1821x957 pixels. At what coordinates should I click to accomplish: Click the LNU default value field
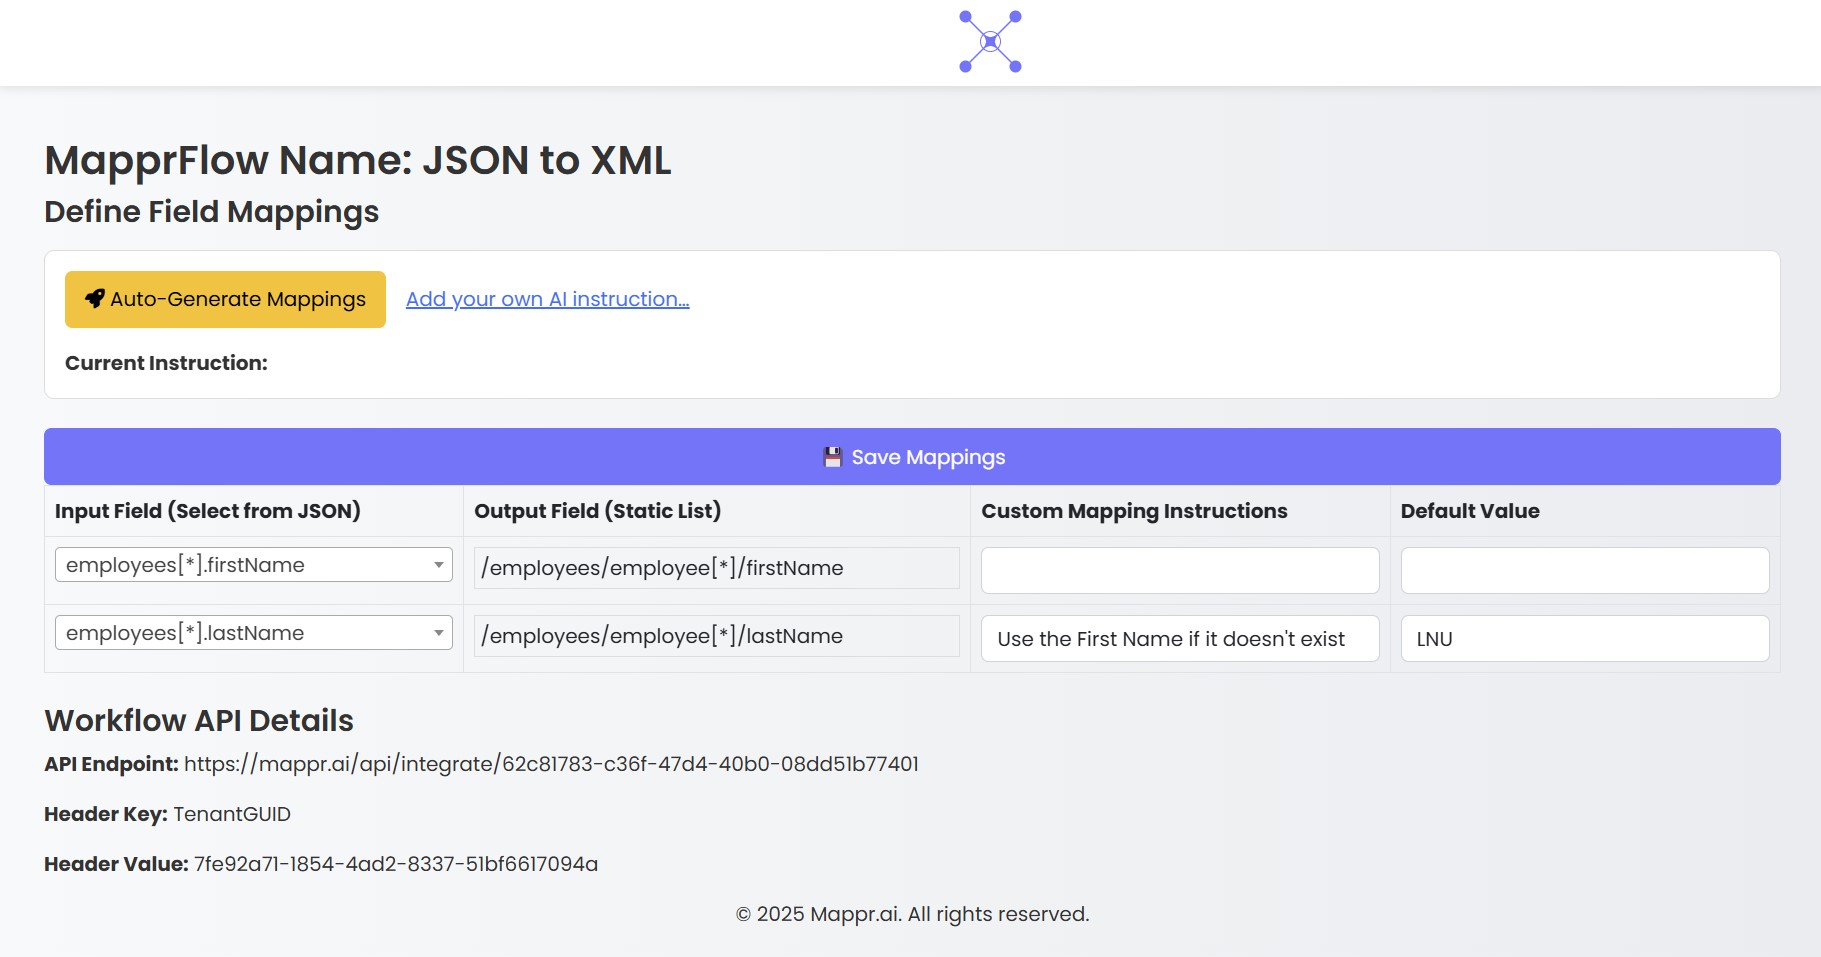(1585, 638)
